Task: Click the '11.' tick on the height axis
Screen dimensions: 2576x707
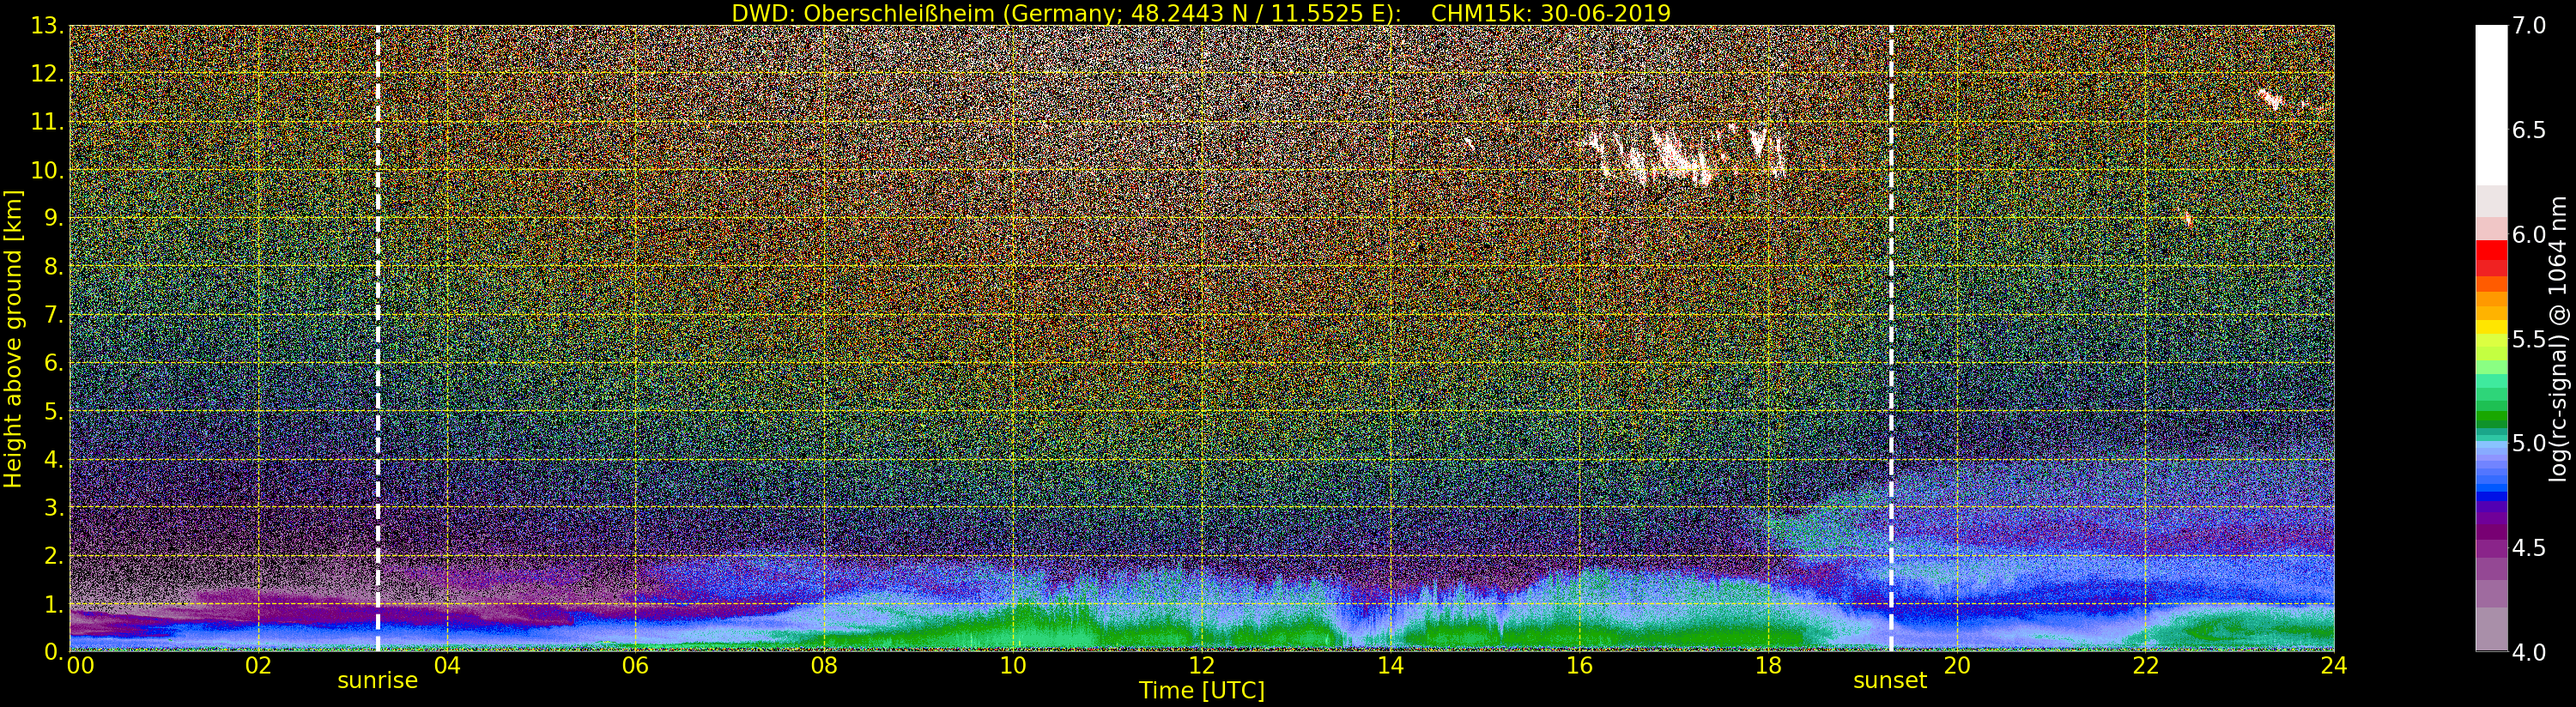Action: [x=47, y=122]
